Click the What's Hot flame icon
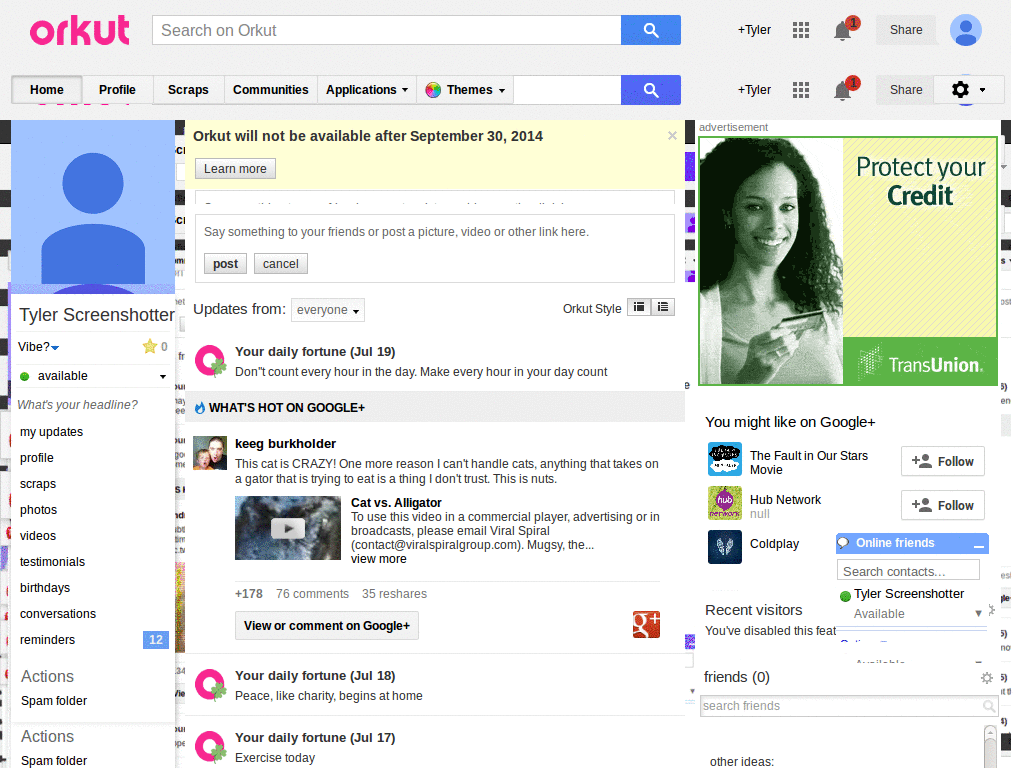This screenshot has width=1024, height=768. tap(200, 408)
